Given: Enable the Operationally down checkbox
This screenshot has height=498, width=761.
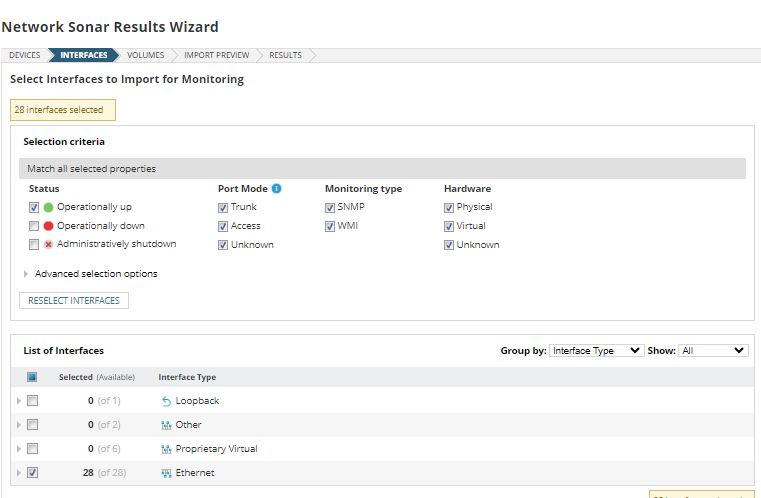Looking at the screenshot, I should pyautogui.click(x=34, y=226).
